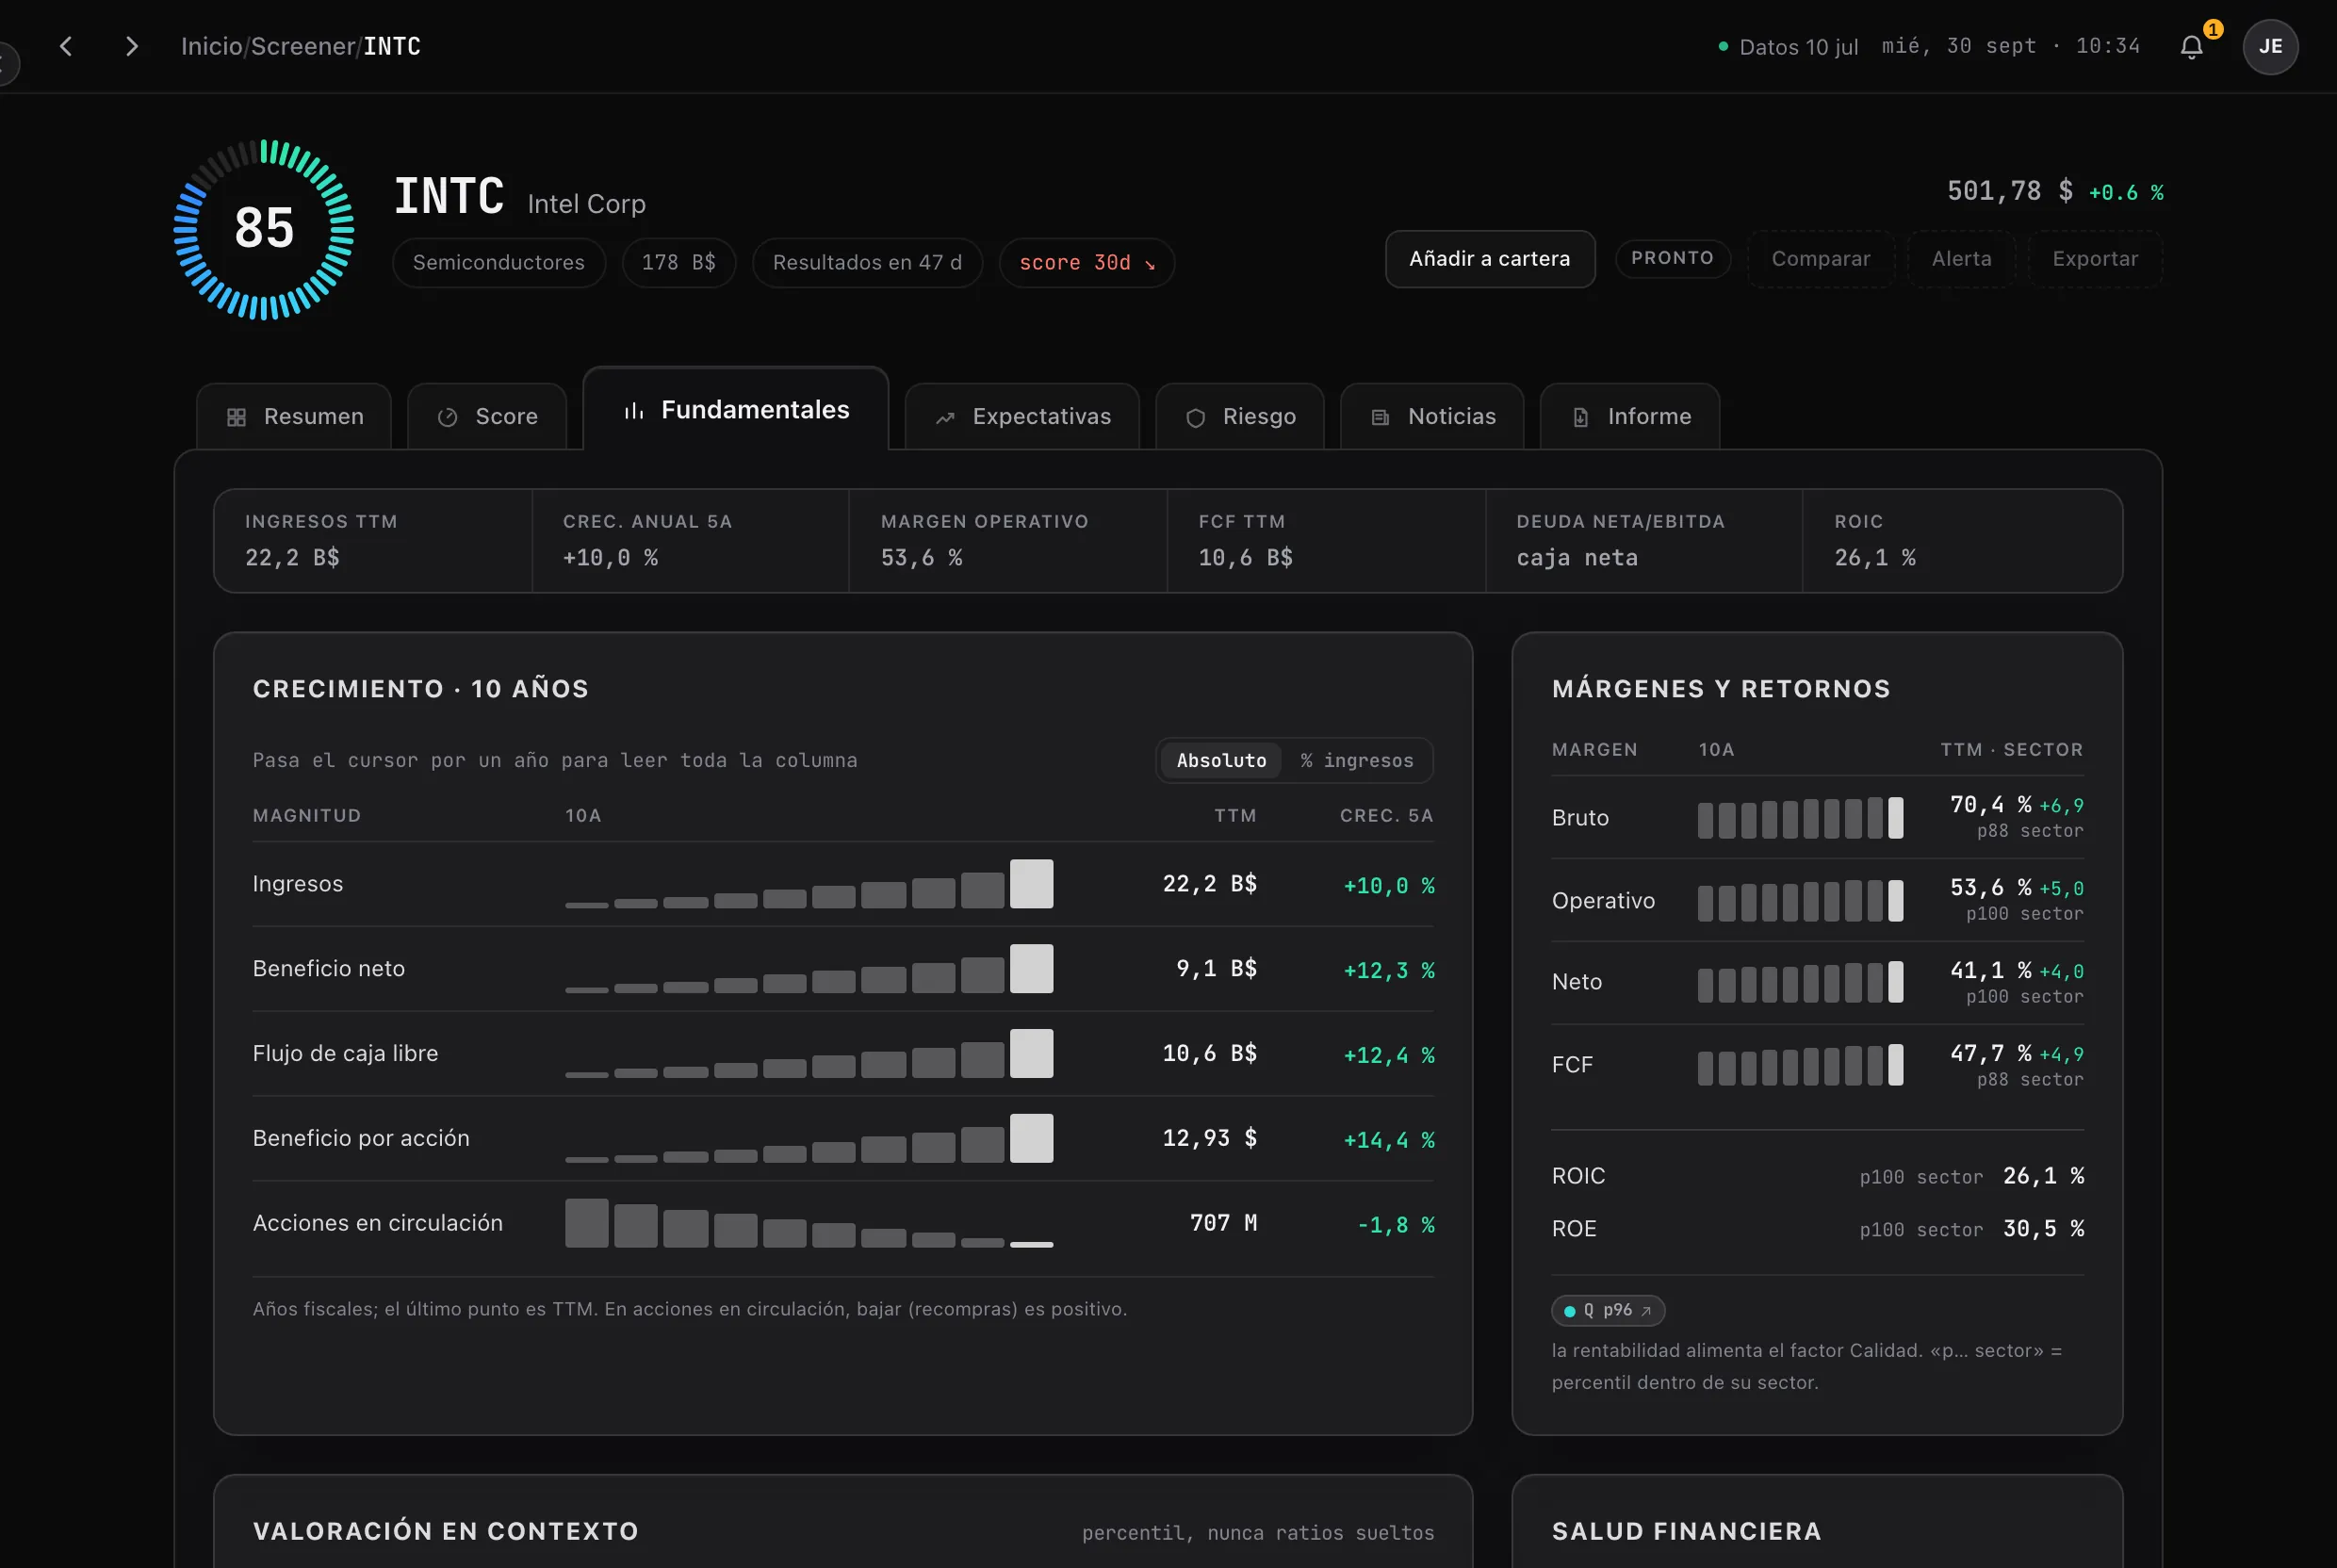Click Beneficio neto TTM value 9,1 B$
This screenshot has width=2337, height=1568.
click(x=1216, y=969)
